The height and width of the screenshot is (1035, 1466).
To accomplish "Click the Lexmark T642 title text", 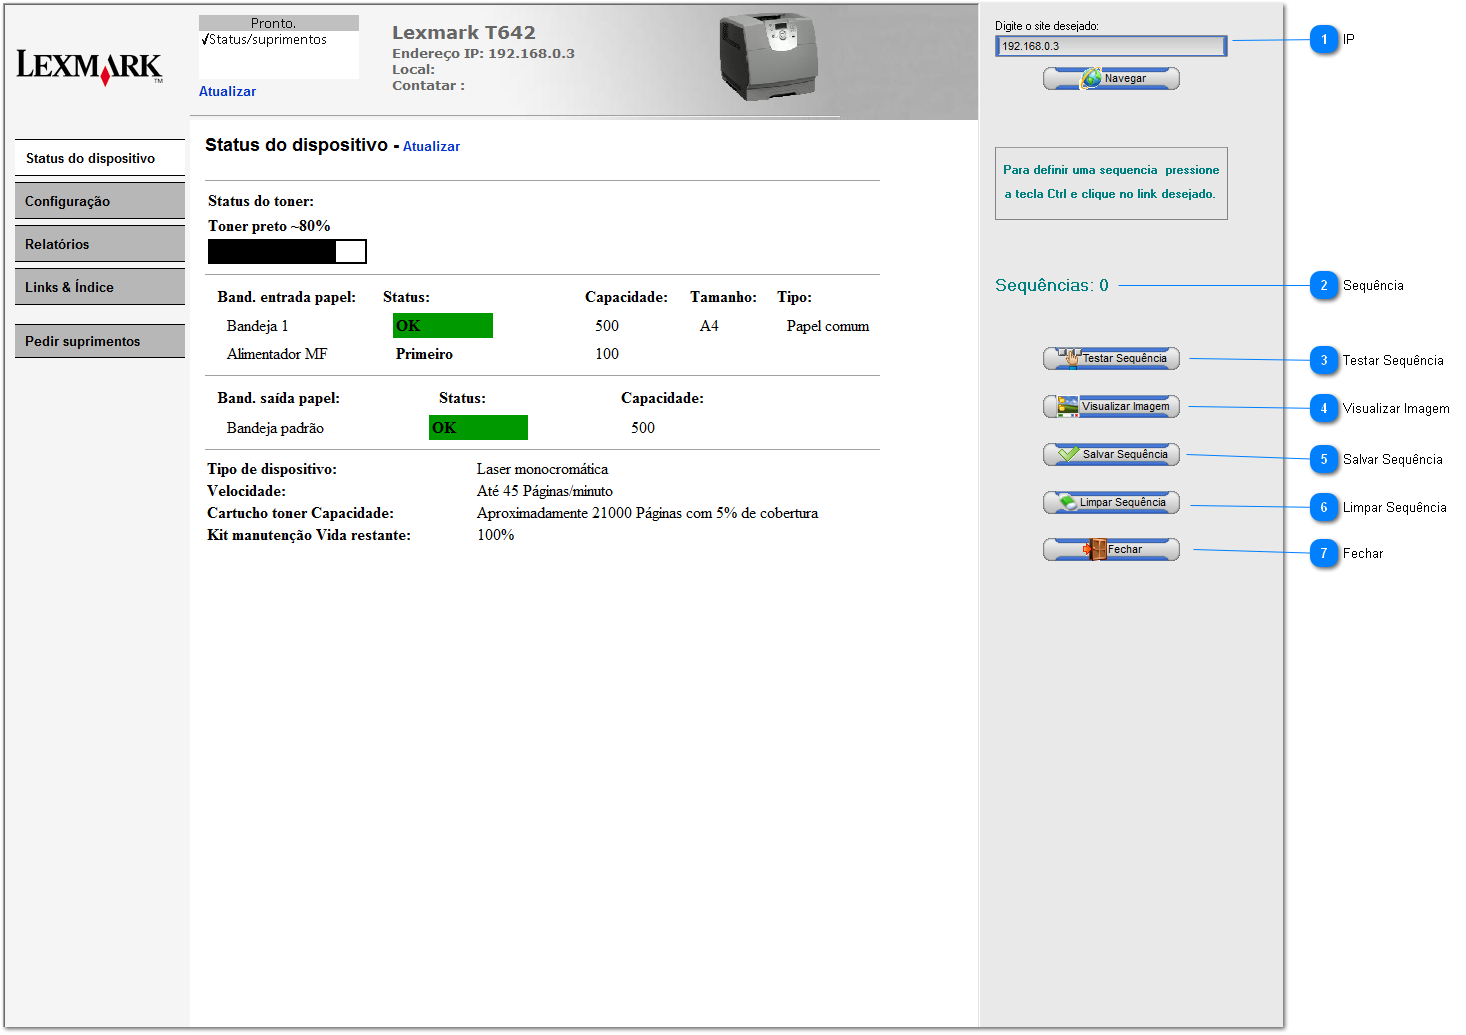I will point(464,33).
